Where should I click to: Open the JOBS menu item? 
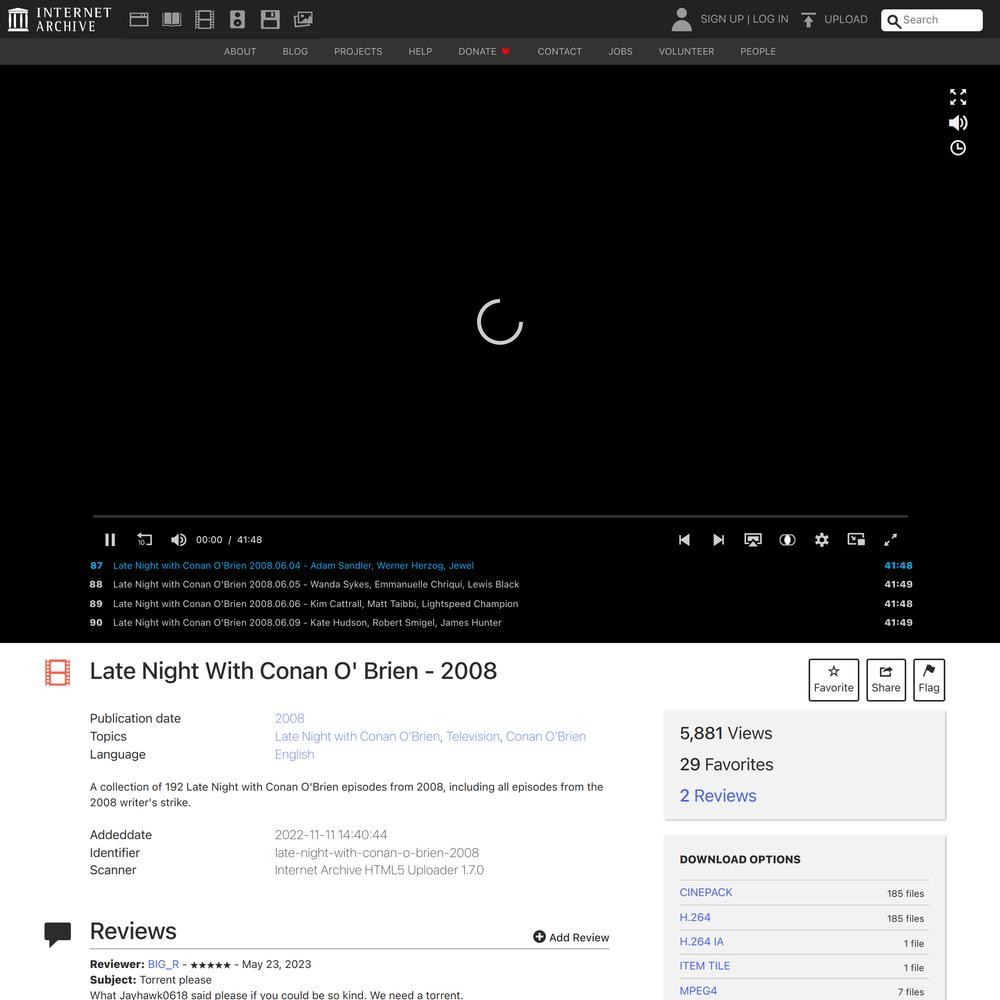point(621,52)
